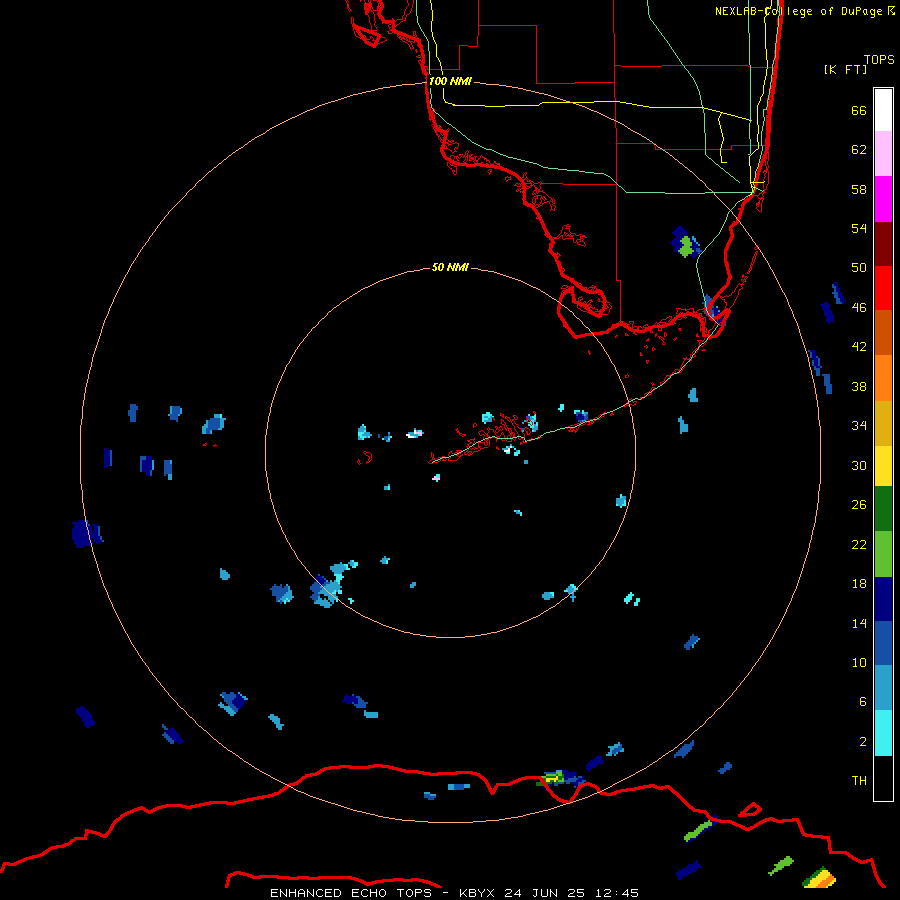Click the yellow 30 kft legend swatch

click(x=883, y=466)
